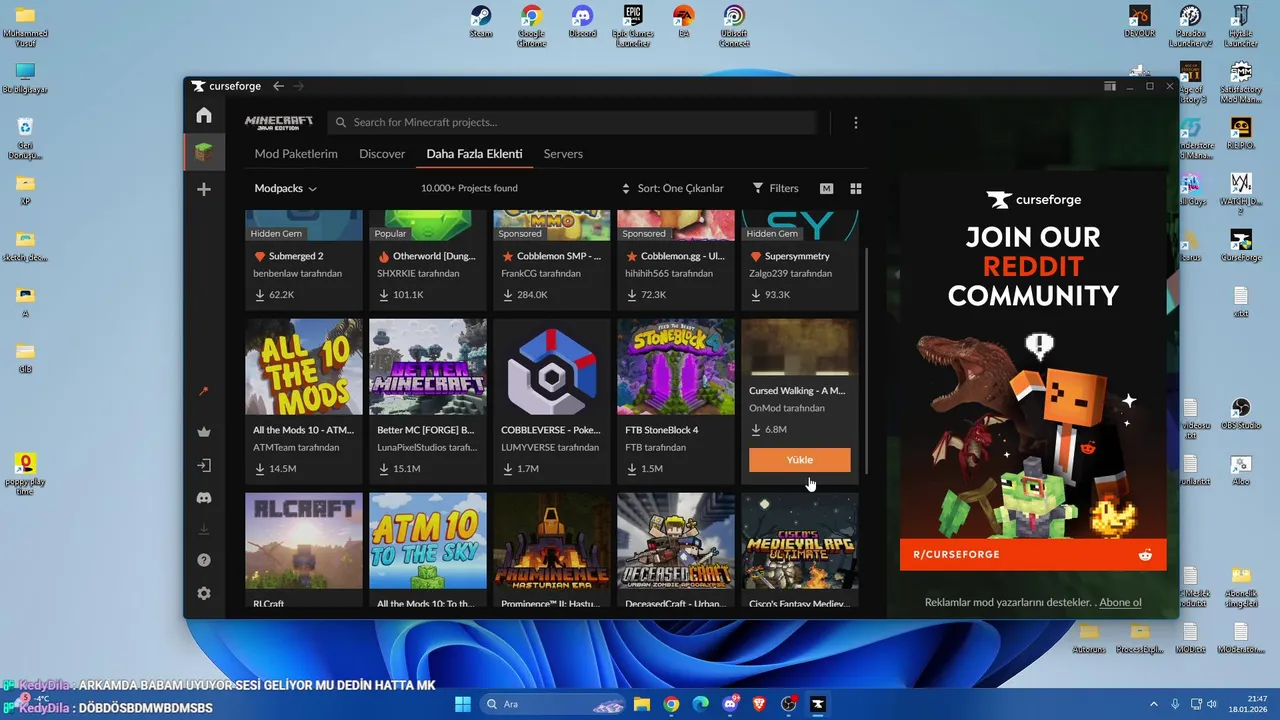Select Minecraft grass block game icon
Image resolution: width=1280 pixels, height=720 pixels.
pos(204,152)
